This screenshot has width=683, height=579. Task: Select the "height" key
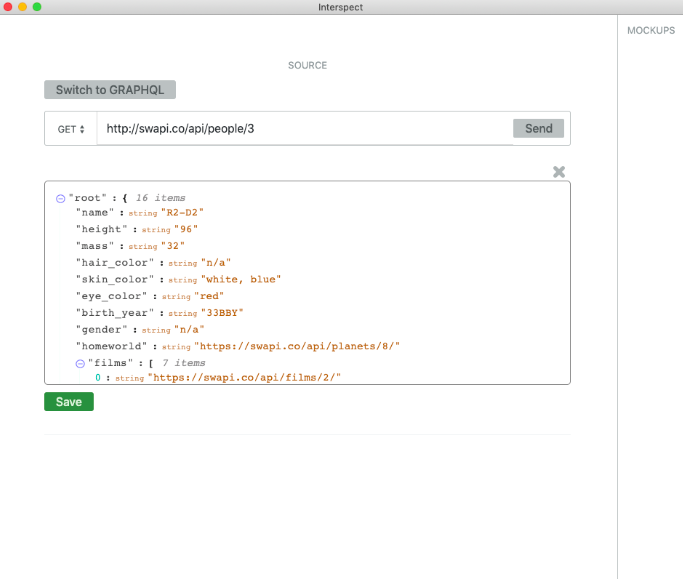coord(101,229)
